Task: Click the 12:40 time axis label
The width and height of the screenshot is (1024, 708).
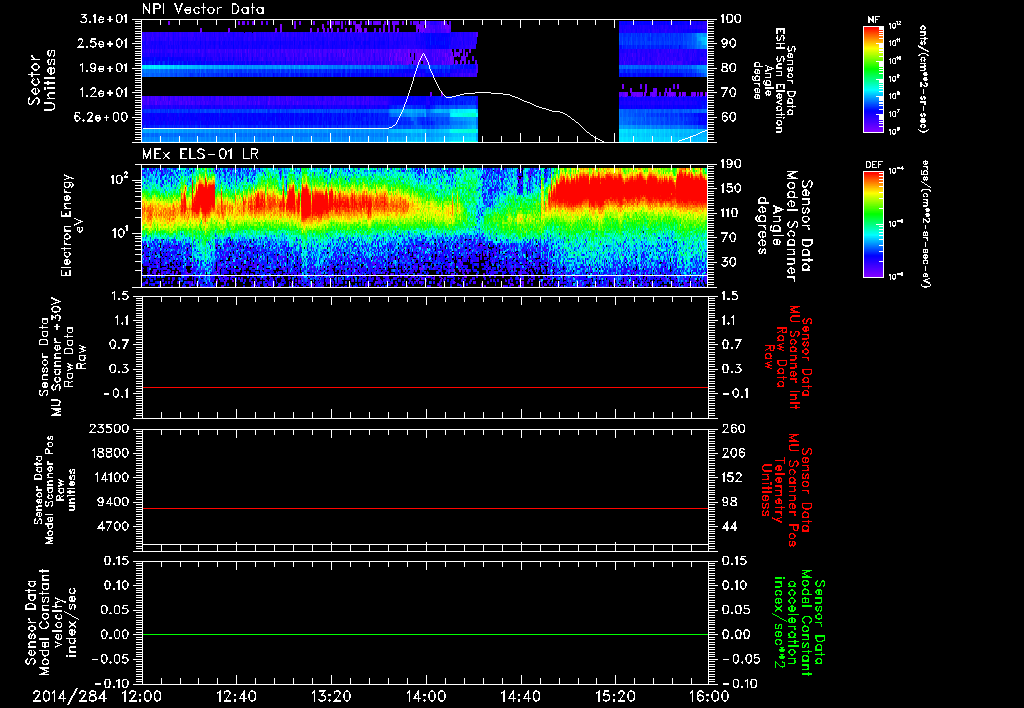Action: tap(236, 696)
